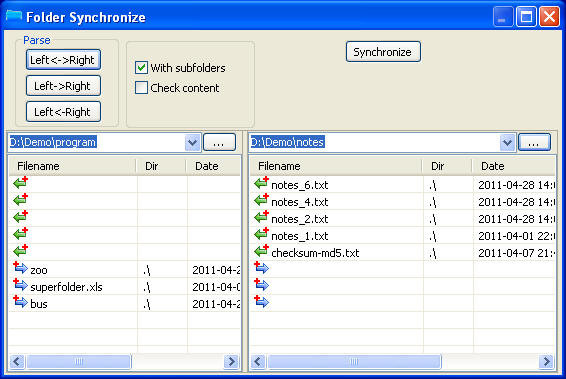Click copy-left arrow icon beside checksum-md5.txt
The width and height of the screenshot is (566, 379).
click(x=261, y=251)
